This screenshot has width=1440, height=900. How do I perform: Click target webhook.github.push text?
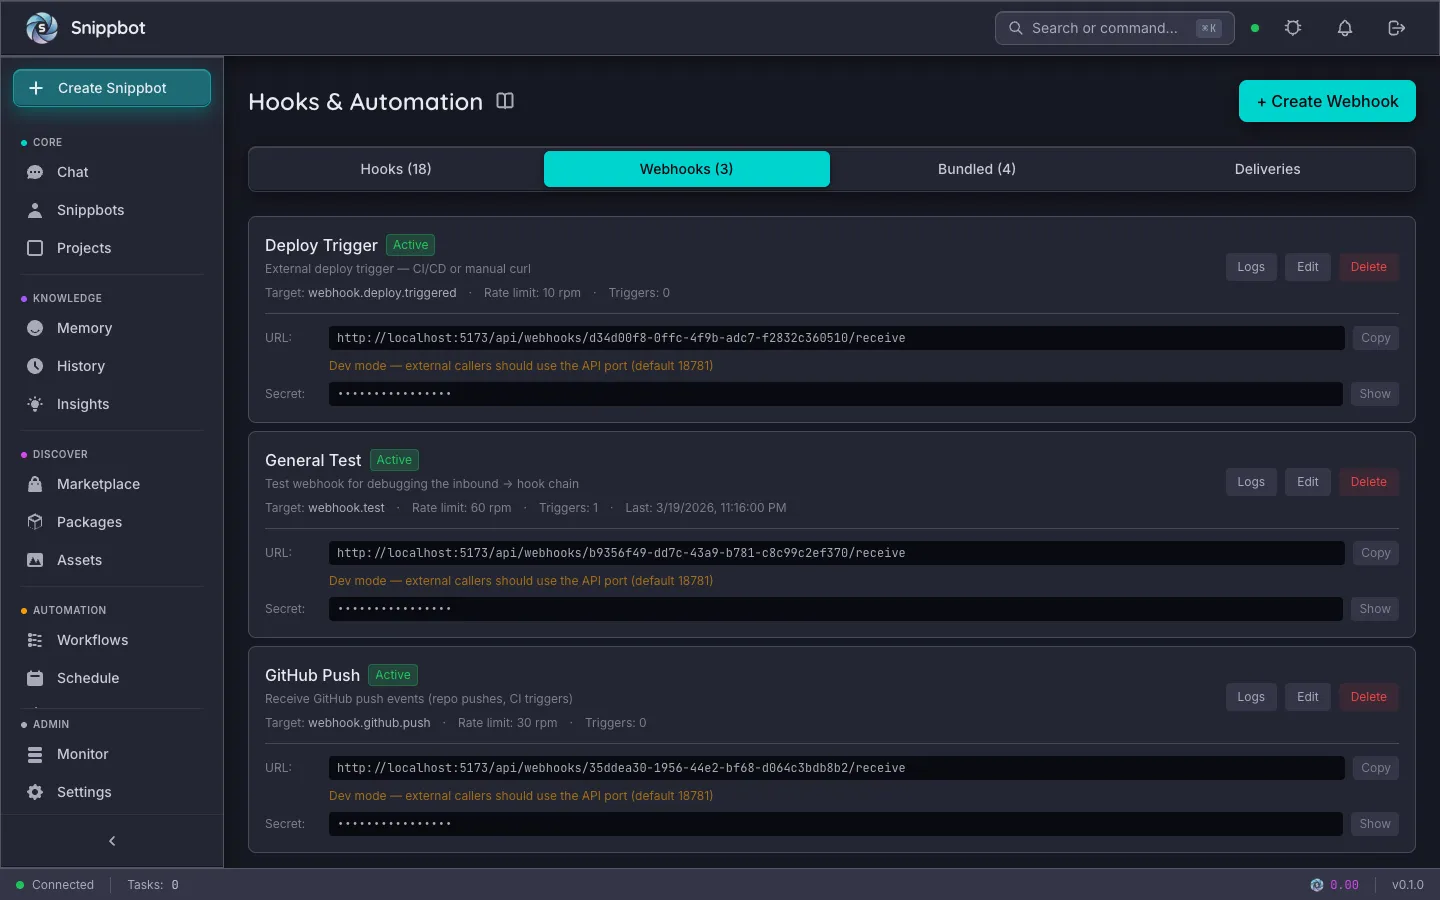tap(369, 723)
